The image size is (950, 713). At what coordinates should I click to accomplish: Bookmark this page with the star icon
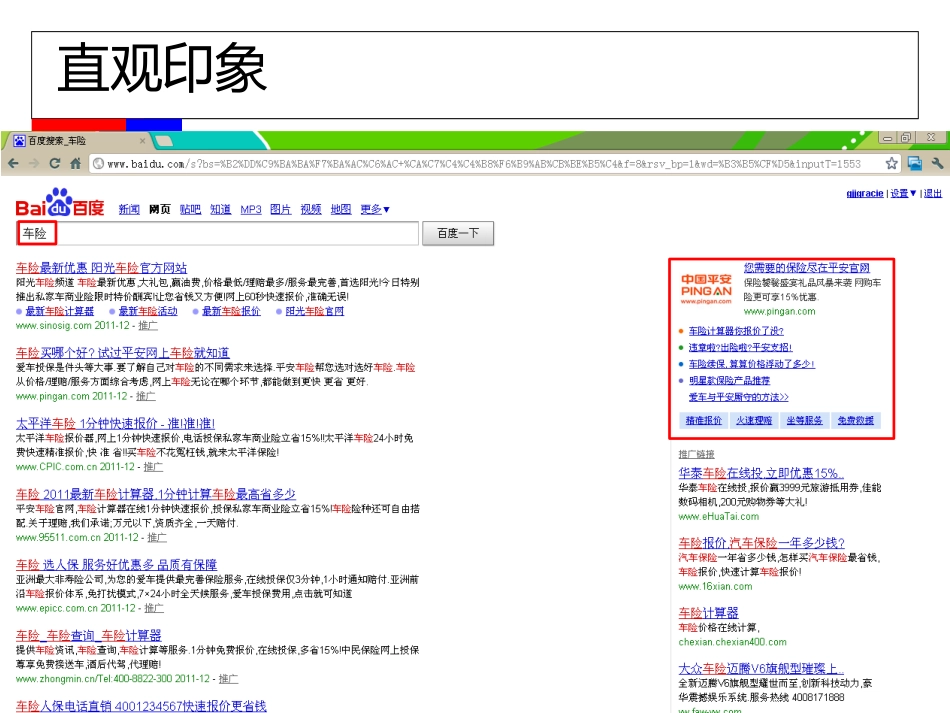[891, 164]
